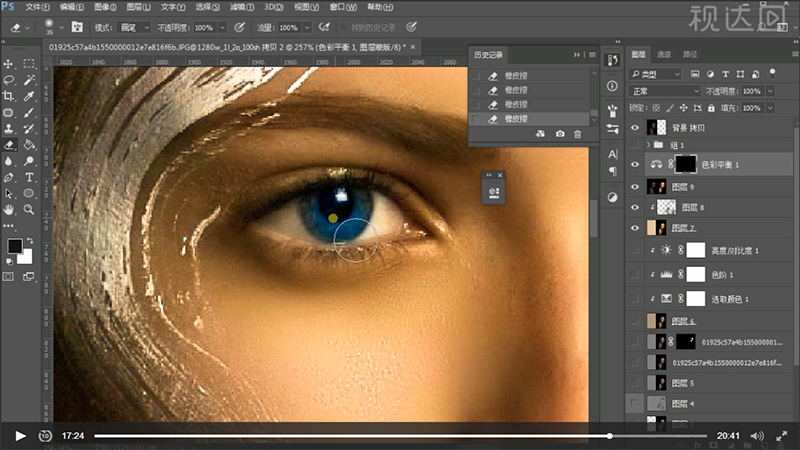This screenshot has height=450, width=800.
Task: Swap foreground and background colors
Action: (30, 241)
